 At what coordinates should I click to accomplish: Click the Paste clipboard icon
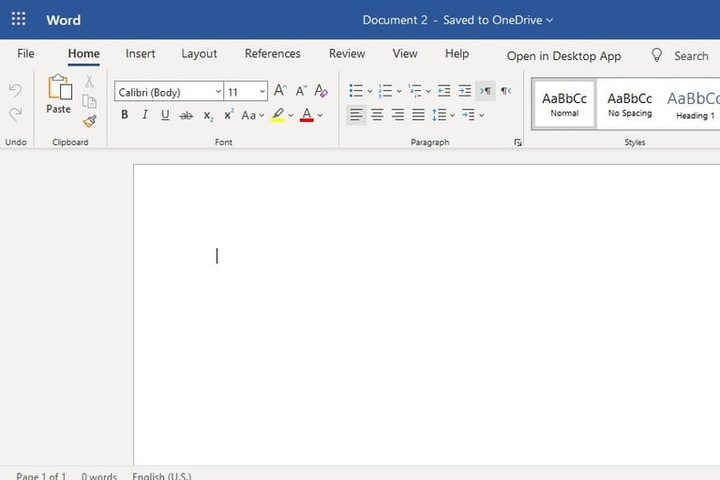[59, 95]
